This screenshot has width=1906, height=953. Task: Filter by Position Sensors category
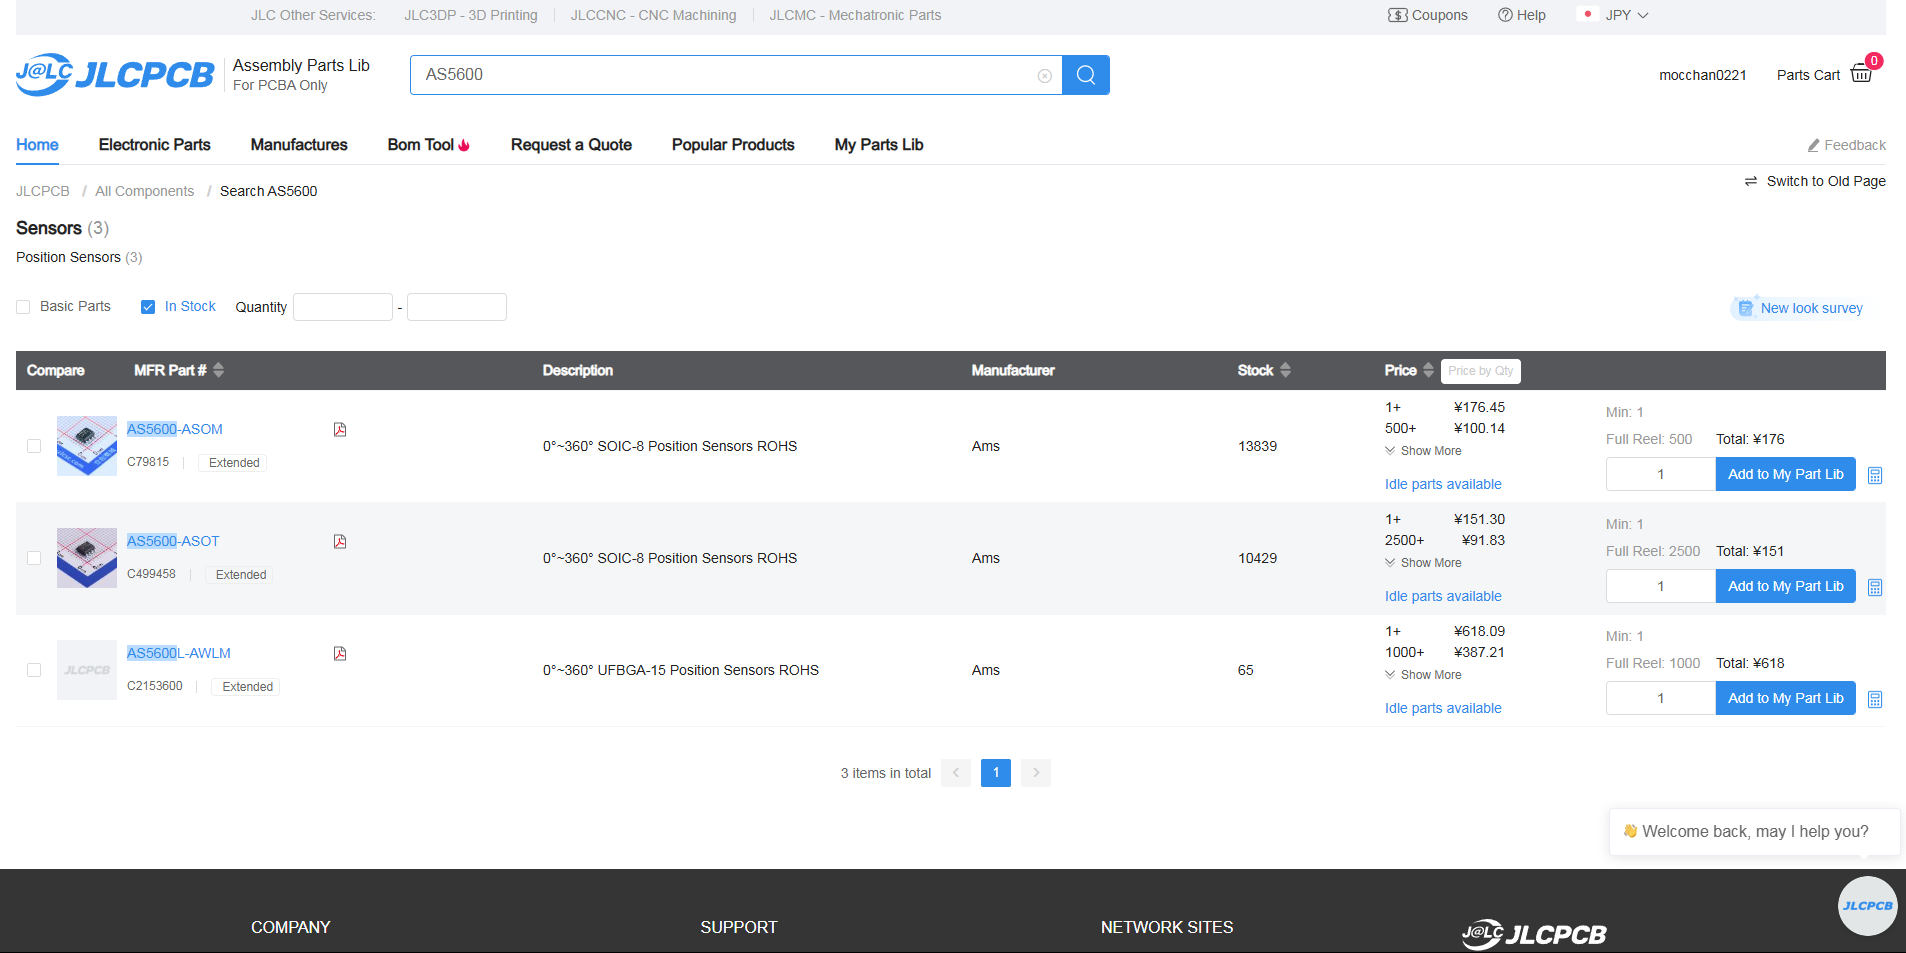79,257
